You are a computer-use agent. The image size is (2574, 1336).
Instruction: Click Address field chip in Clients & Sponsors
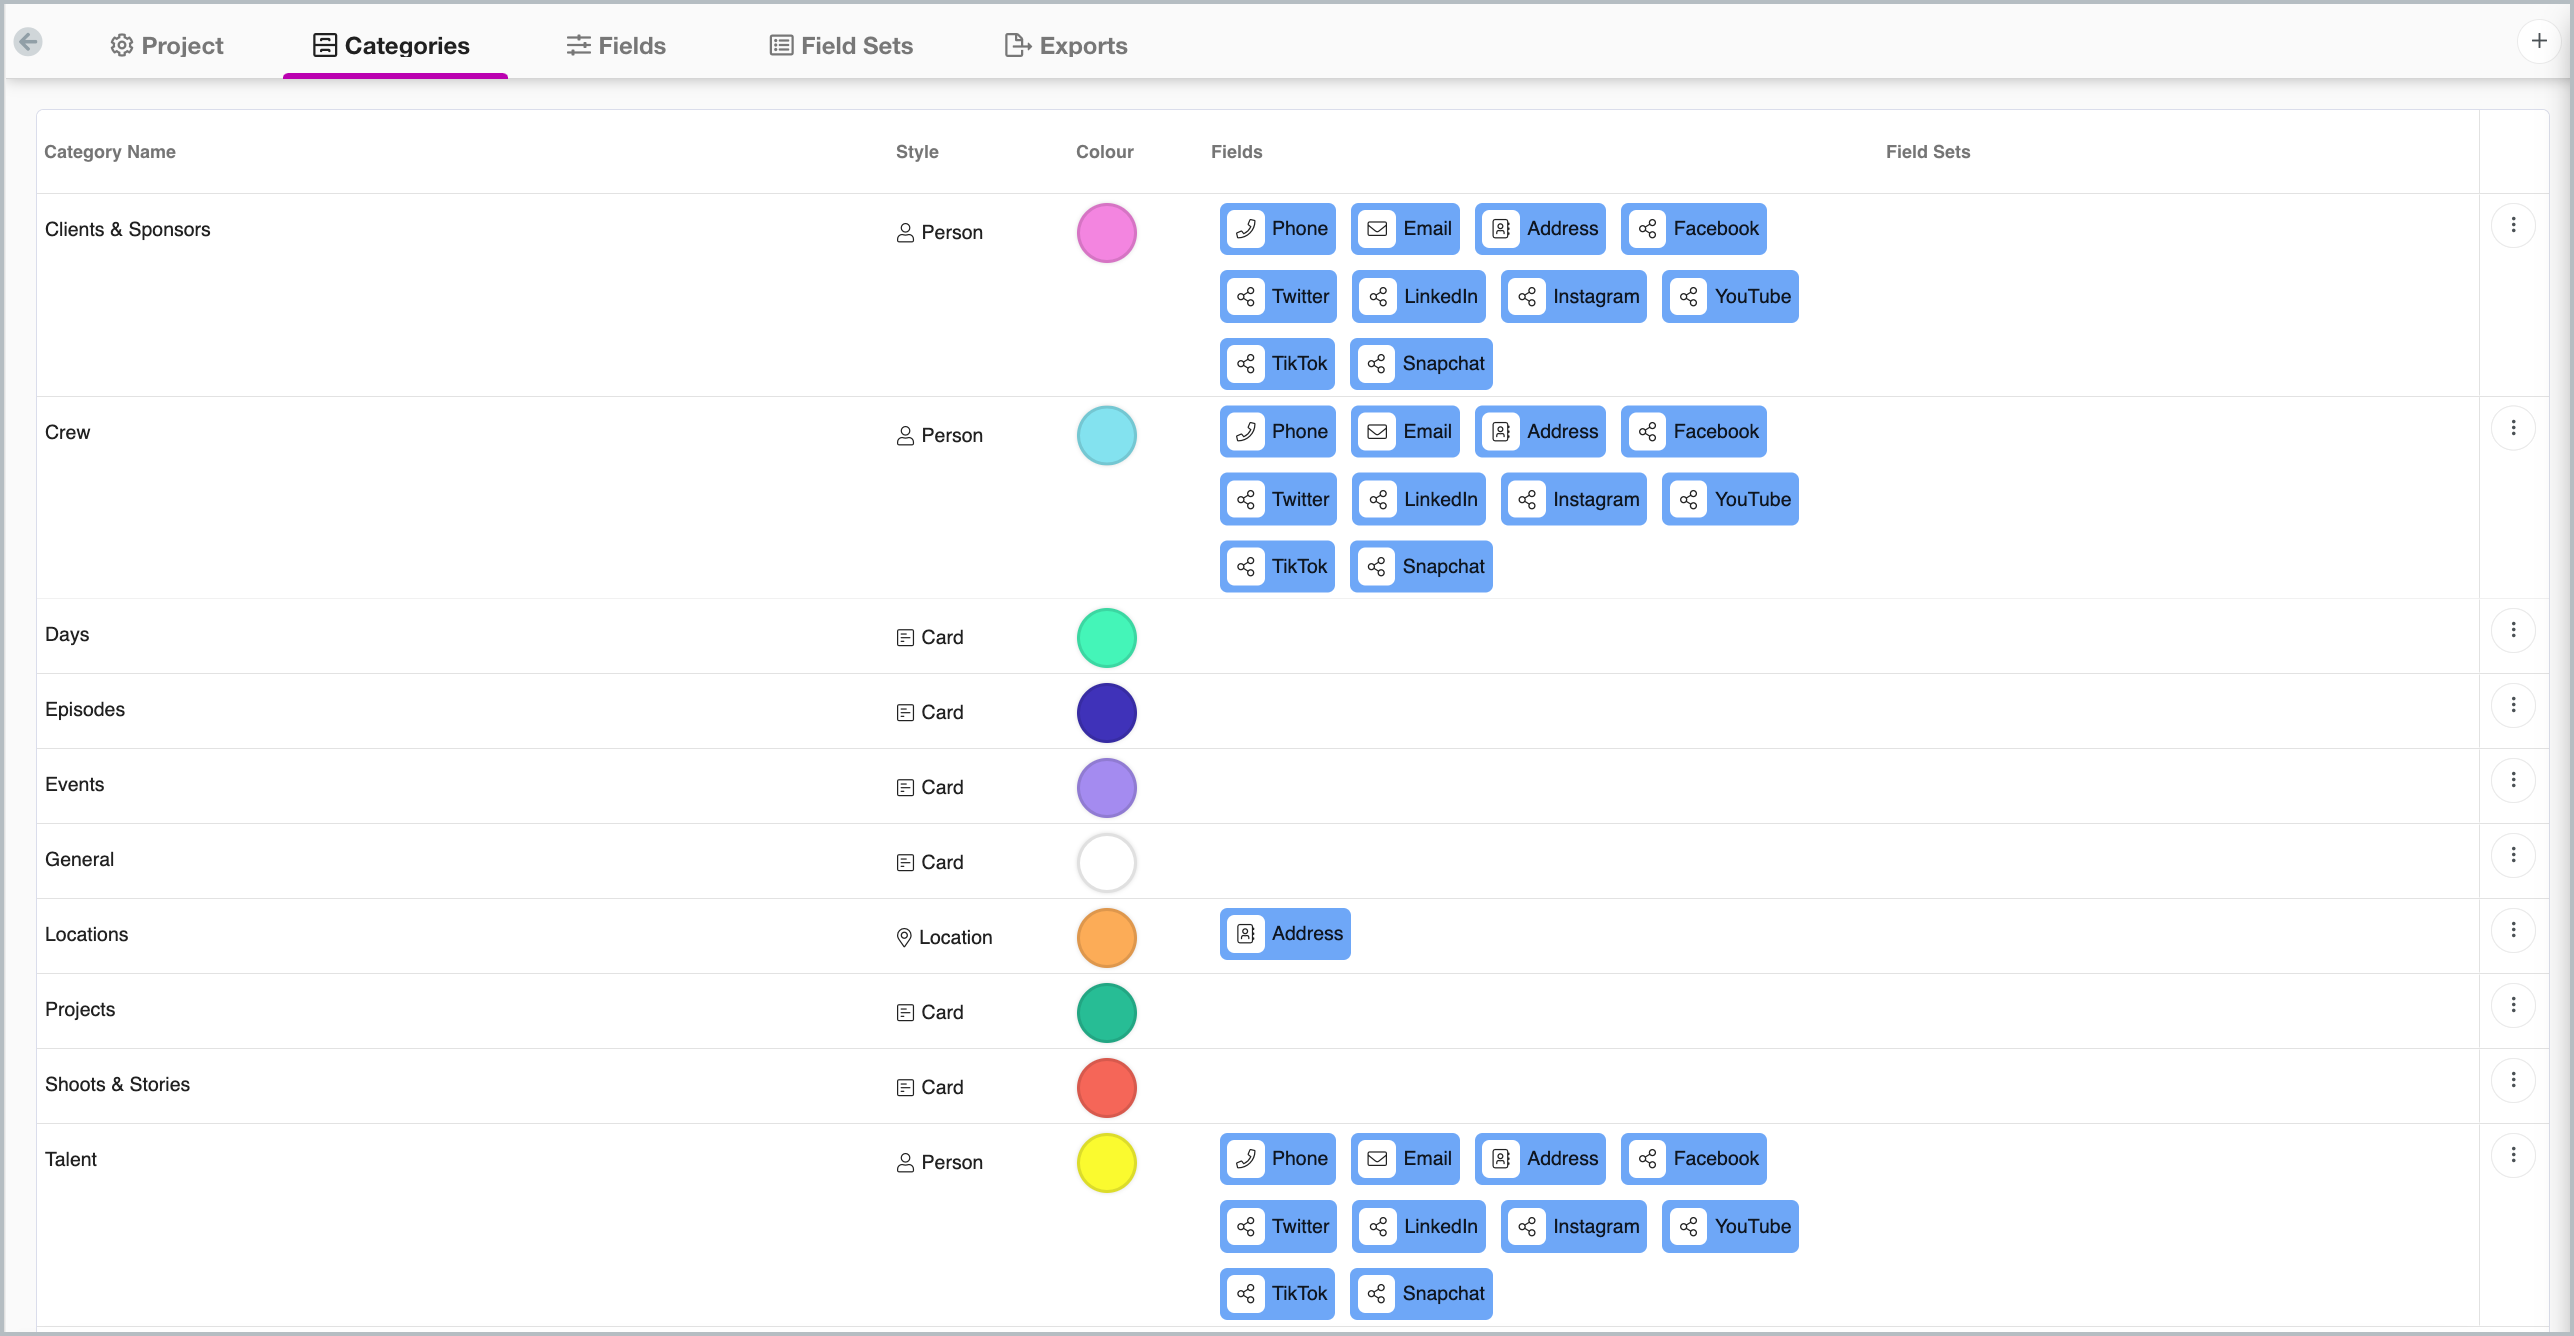click(1540, 229)
